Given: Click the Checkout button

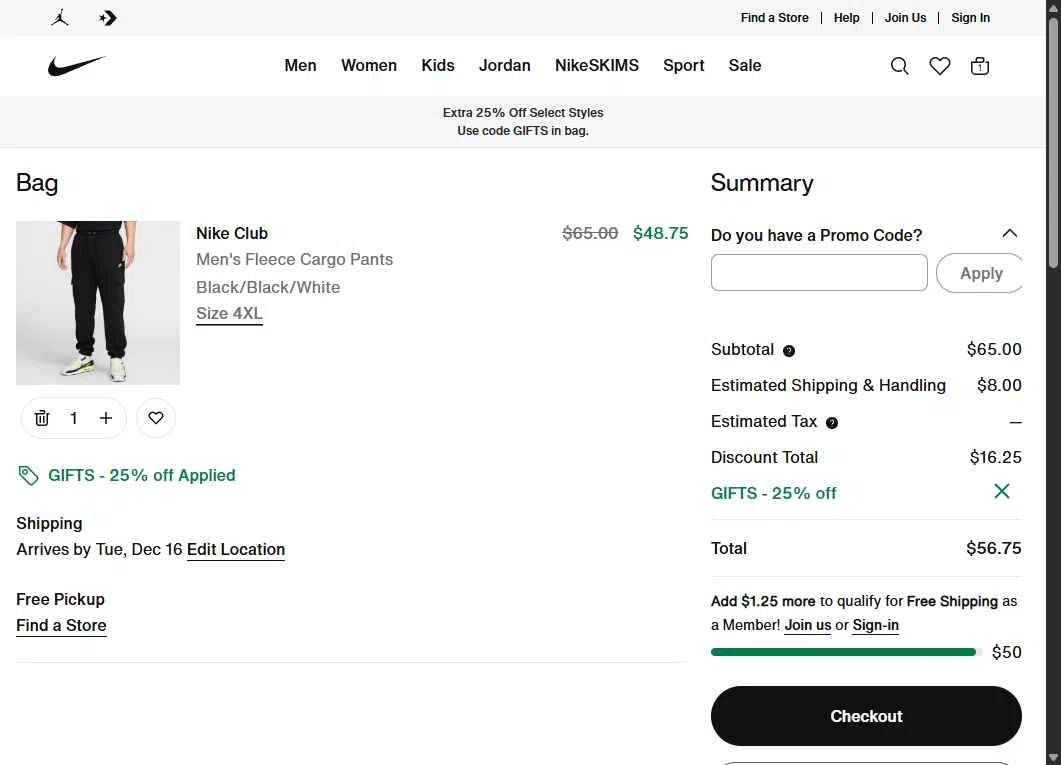Looking at the screenshot, I should coord(866,716).
